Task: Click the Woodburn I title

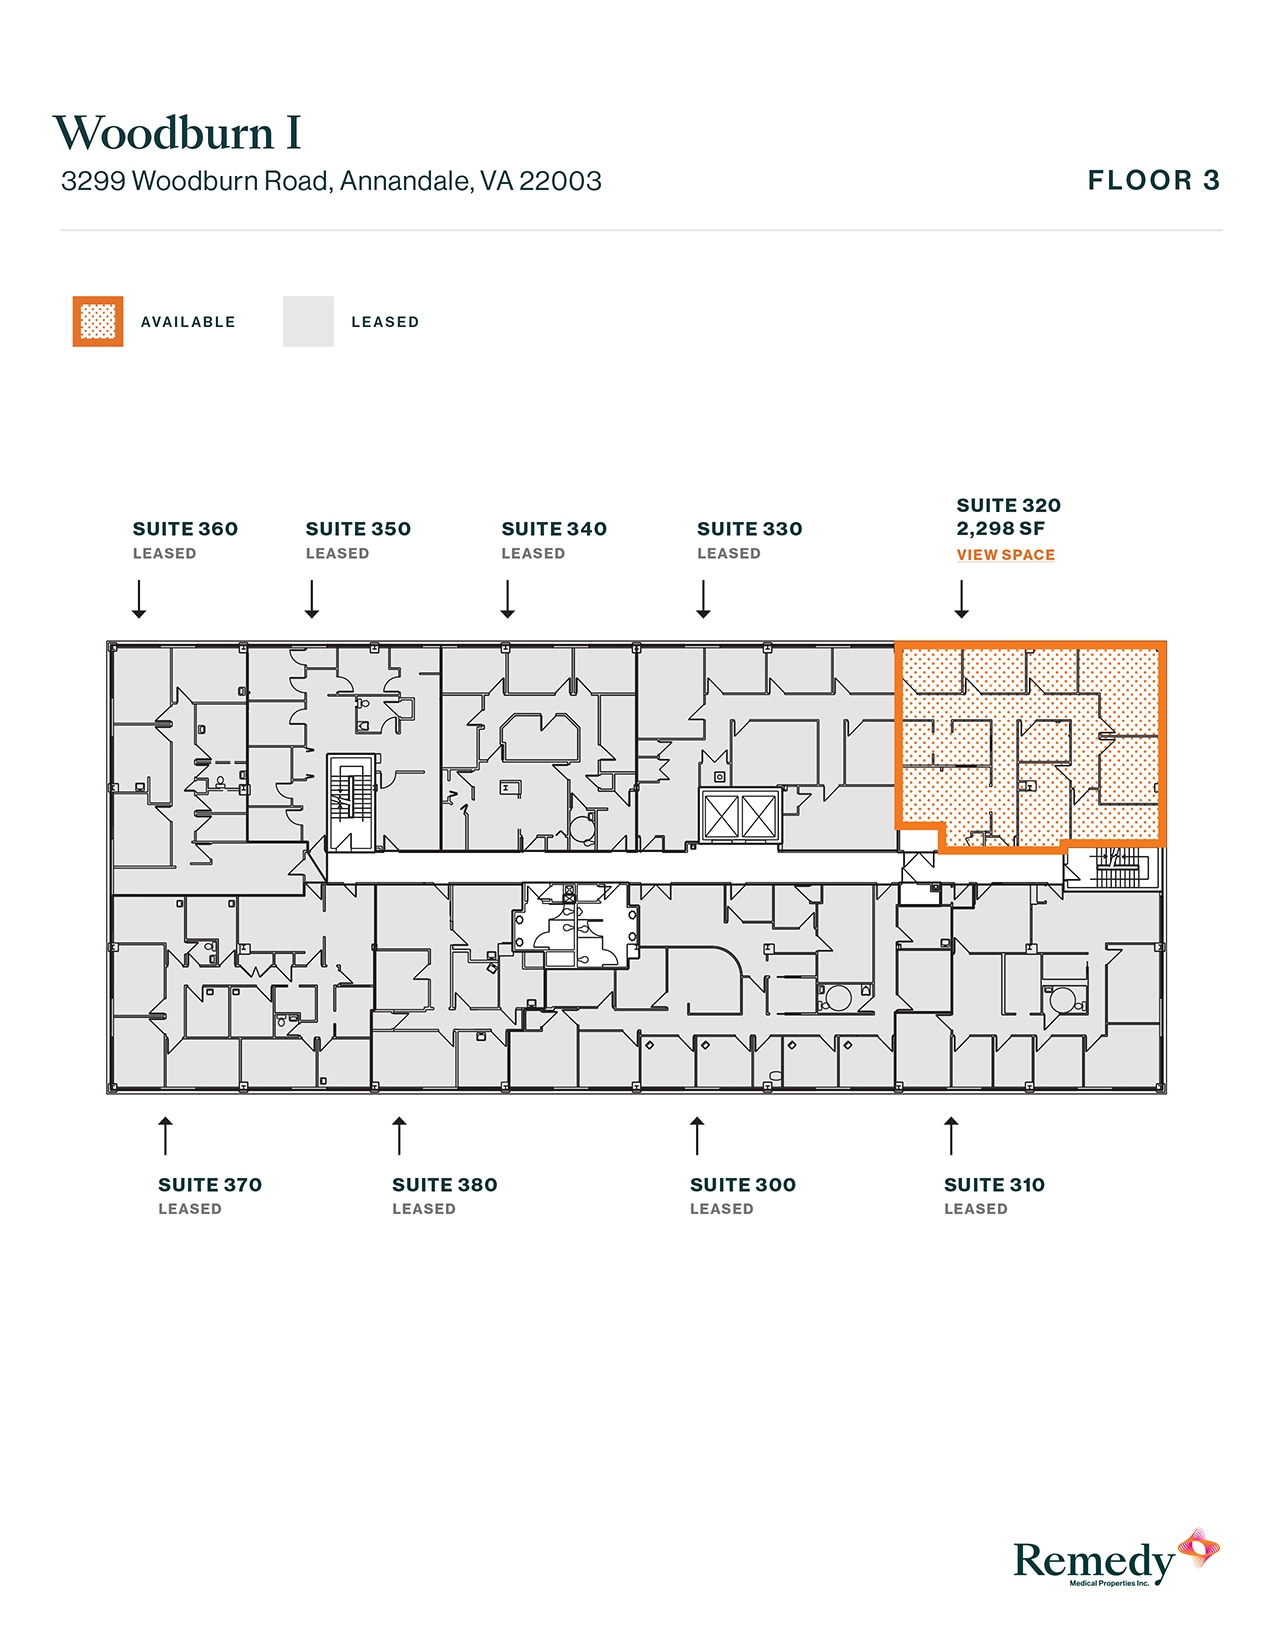Action: [x=177, y=133]
